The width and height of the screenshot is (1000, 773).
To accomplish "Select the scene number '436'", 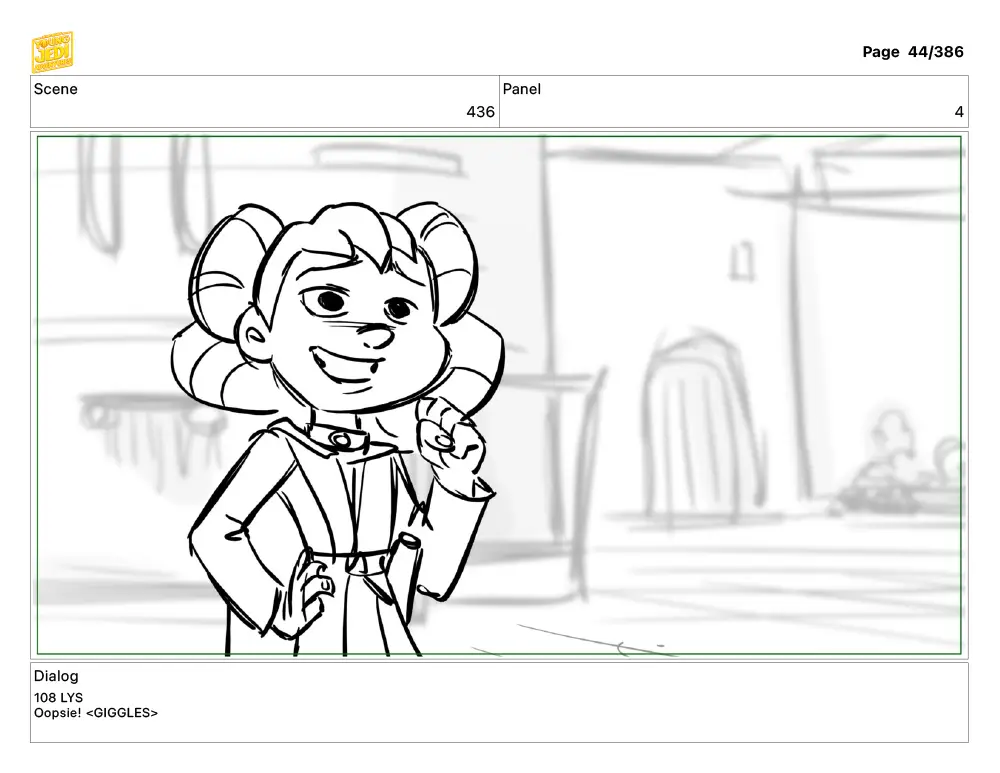I will point(480,112).
